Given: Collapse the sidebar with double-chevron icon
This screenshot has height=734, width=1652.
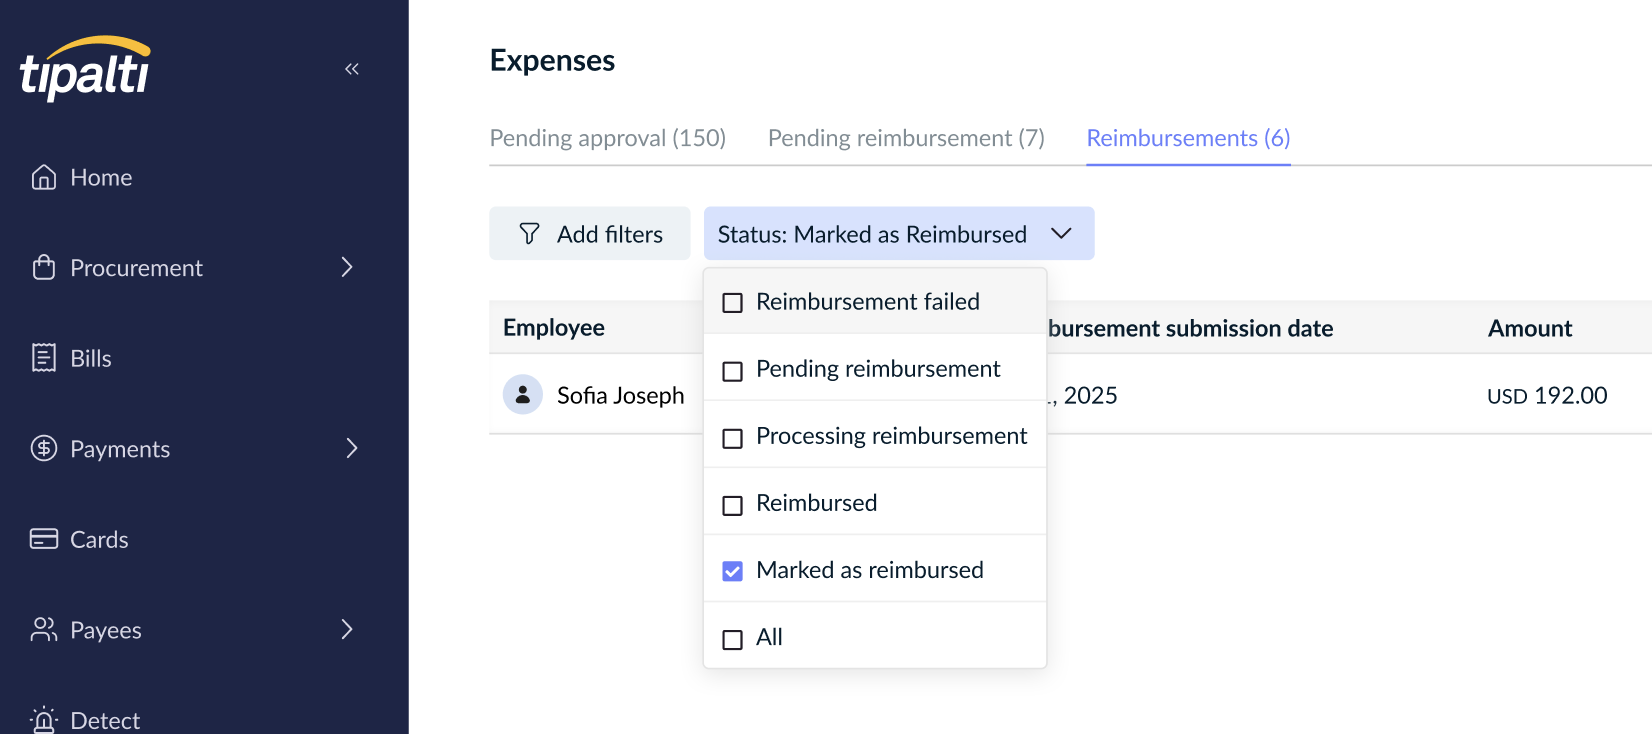Looking at the screenshot, I should [x=351, y=69].
